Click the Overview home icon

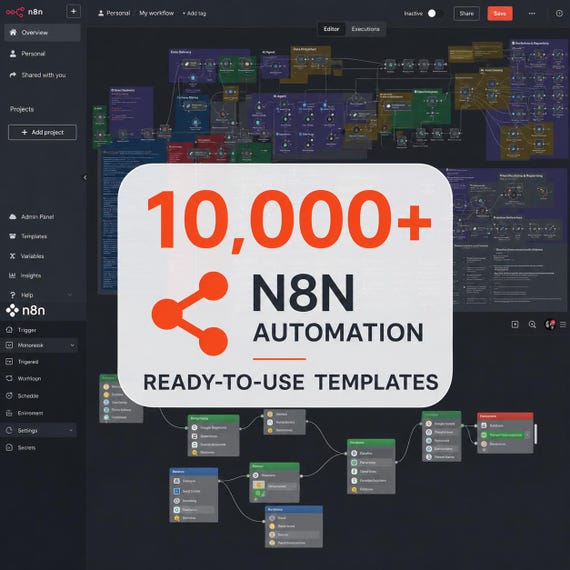[x=13, y=32]
